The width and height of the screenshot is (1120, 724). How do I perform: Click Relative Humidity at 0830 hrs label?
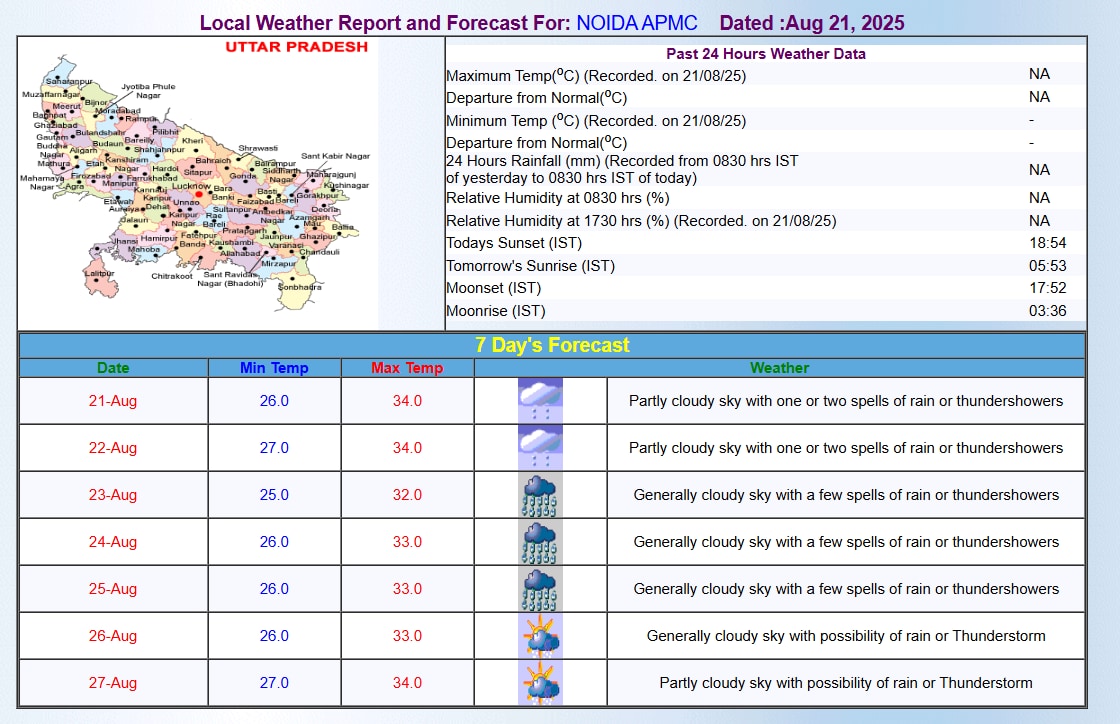pos(557,198)
